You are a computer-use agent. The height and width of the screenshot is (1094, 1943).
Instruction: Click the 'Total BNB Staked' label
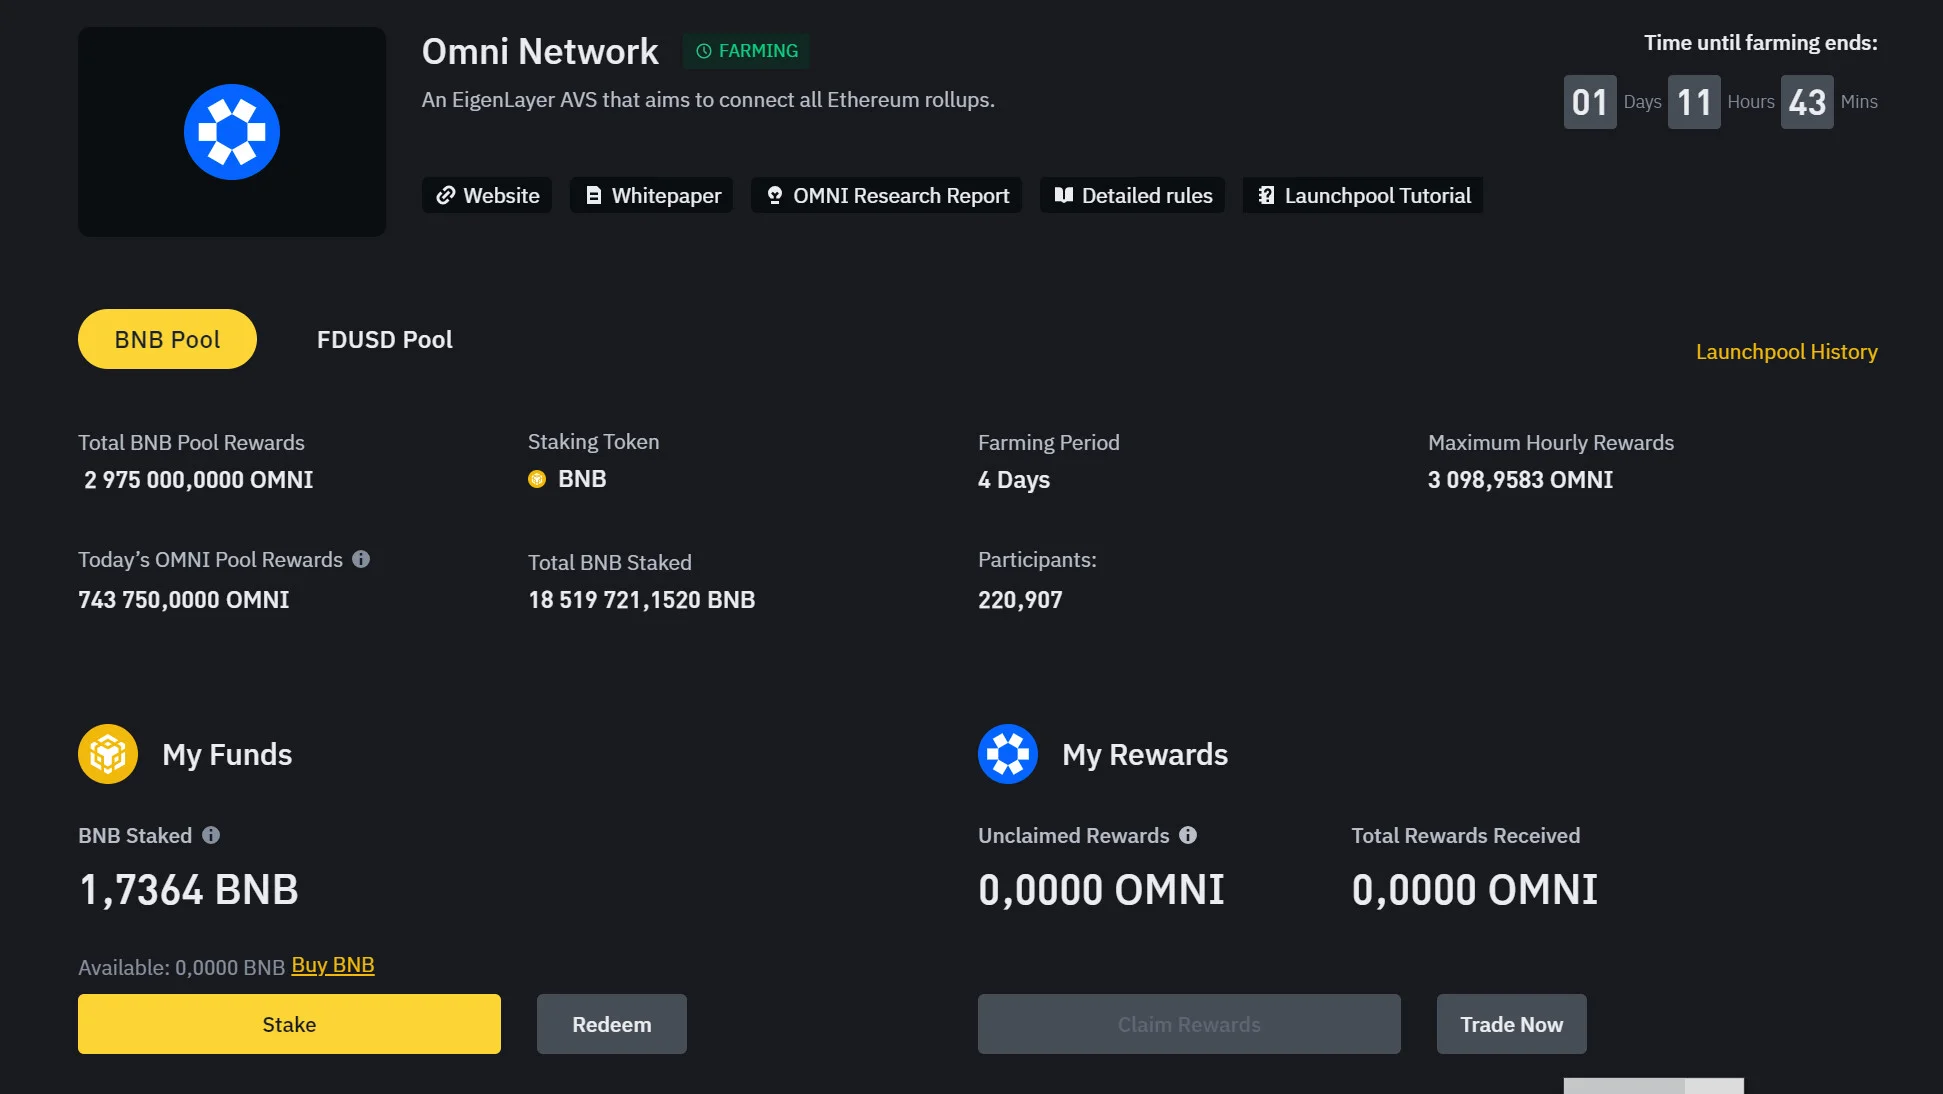[610, 563]
